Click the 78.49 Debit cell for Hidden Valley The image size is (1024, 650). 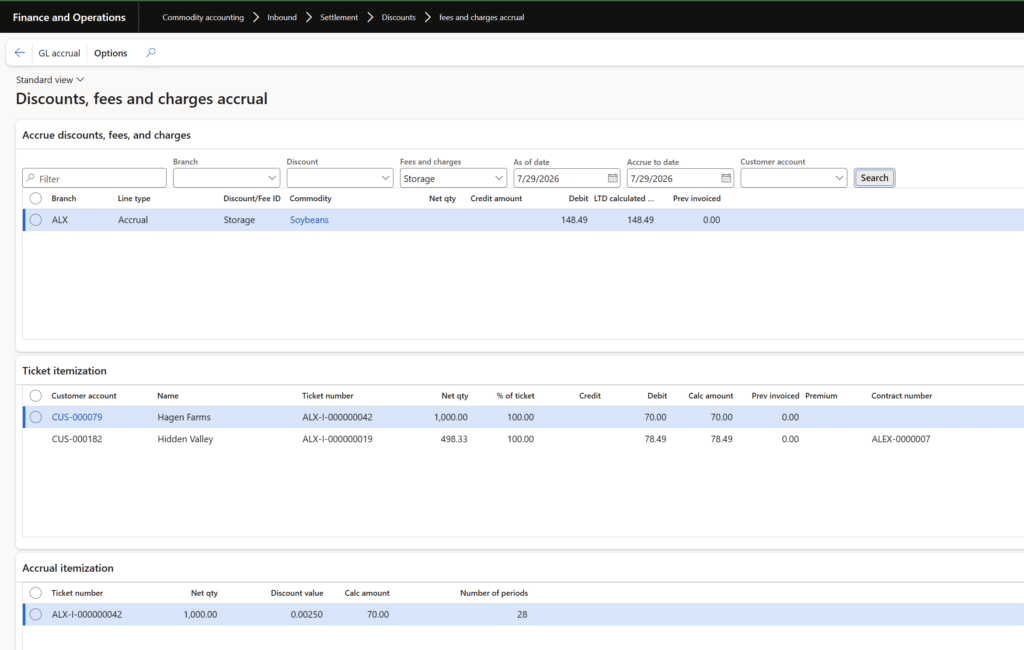point(655,439)
